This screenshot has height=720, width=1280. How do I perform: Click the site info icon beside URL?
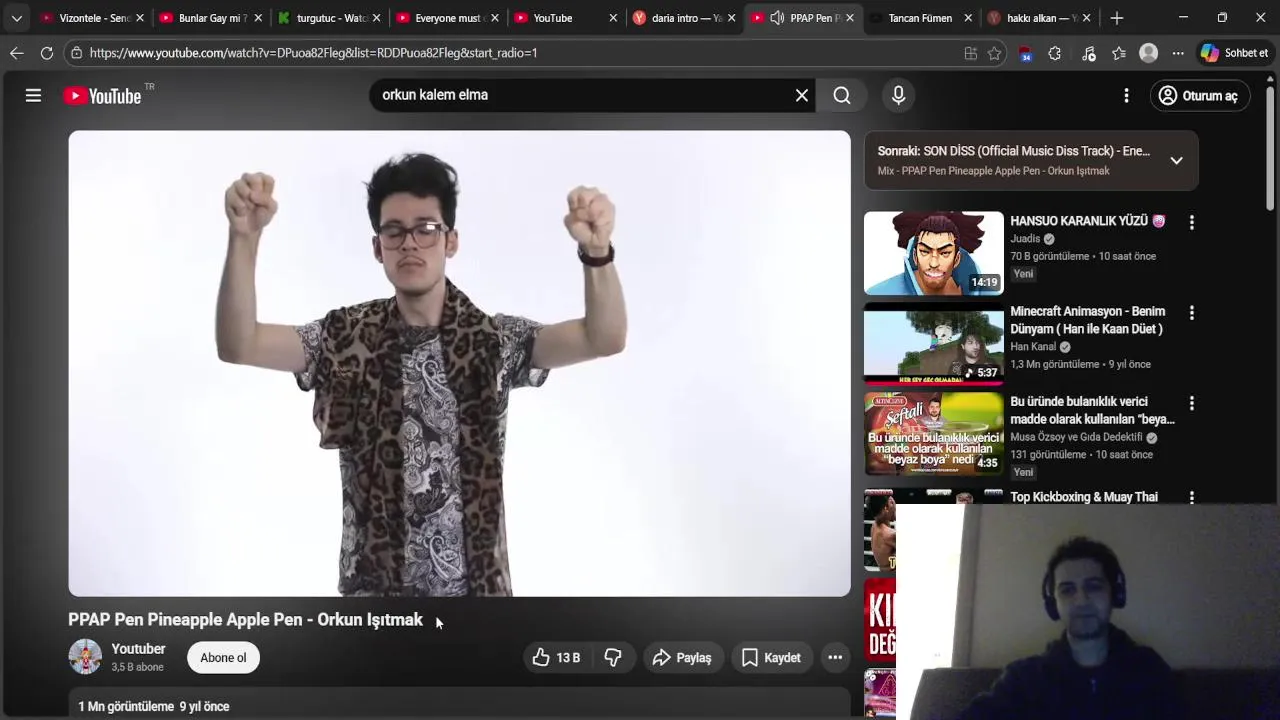tap(76, 53)
